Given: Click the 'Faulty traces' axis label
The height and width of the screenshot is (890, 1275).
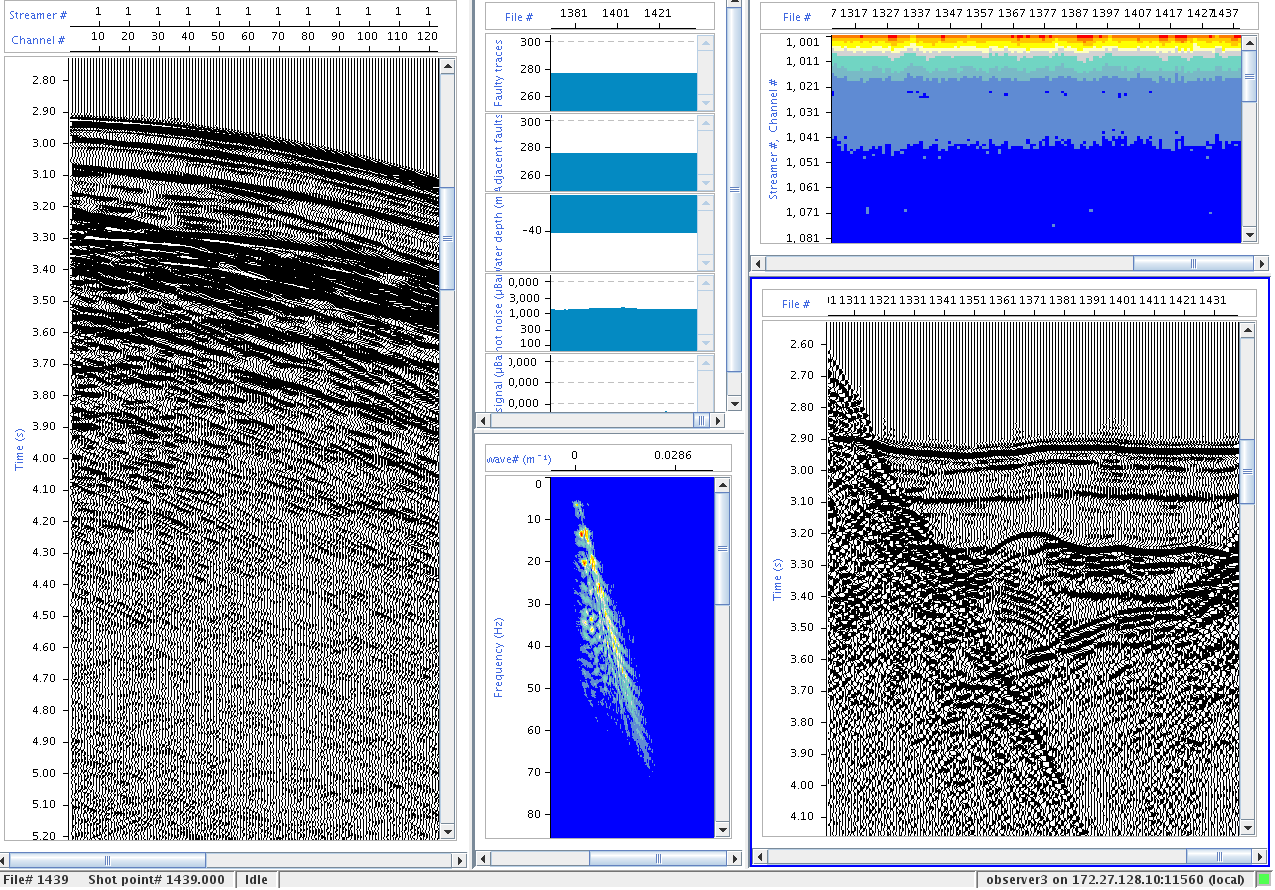Looking at the screenshot, I should pyautogui.click(x=498, y=72).
